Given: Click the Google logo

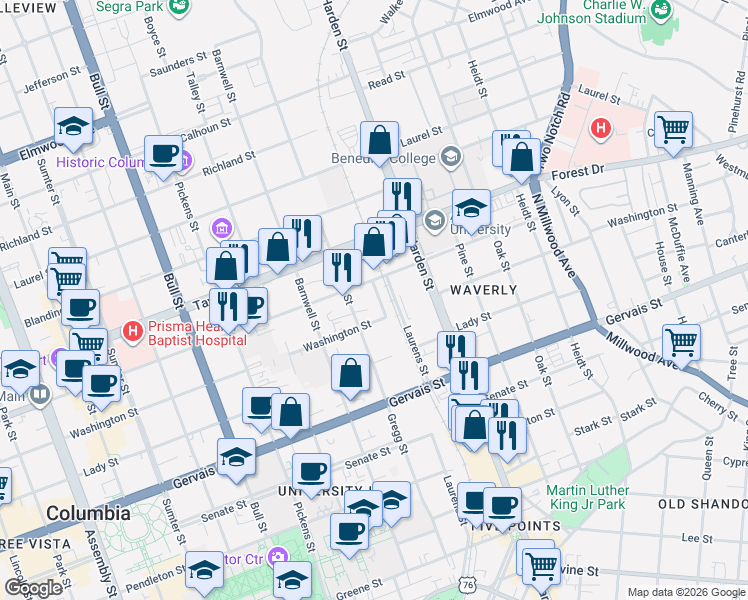Looking at the screenshot, I should click(x=33, y=588).
